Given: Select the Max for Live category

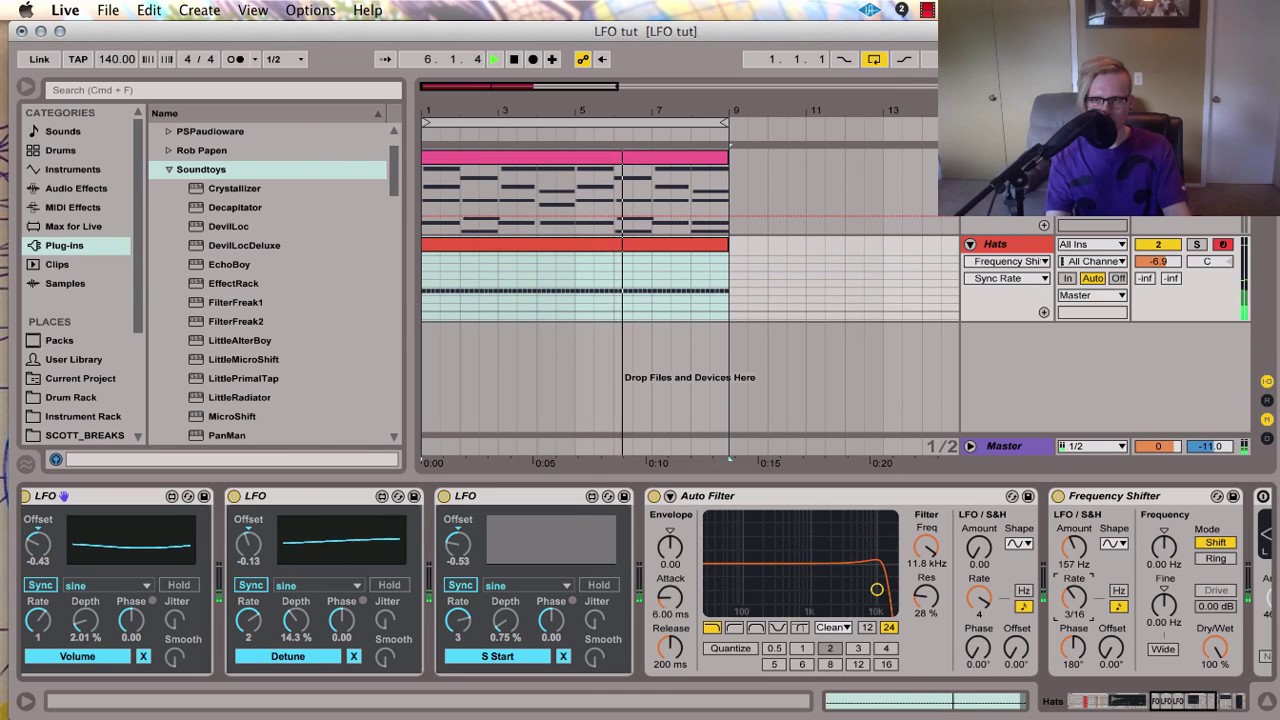Looking at the screenshot, I should 73,226.
